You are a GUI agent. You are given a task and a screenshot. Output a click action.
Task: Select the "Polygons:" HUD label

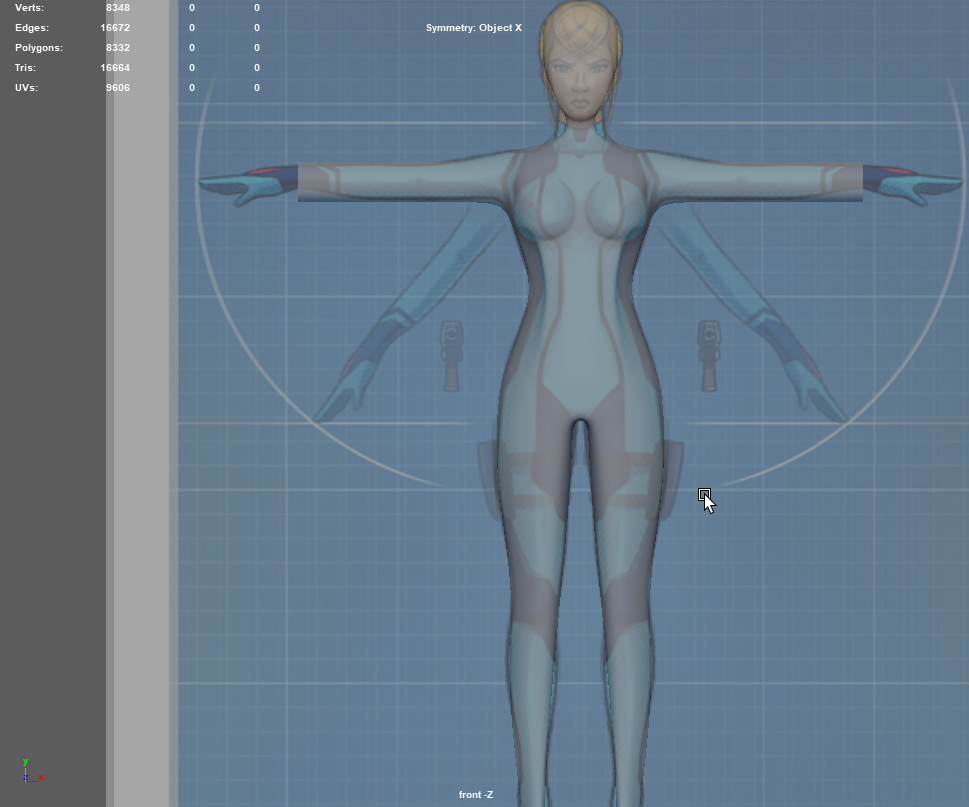tap(39, 48)
